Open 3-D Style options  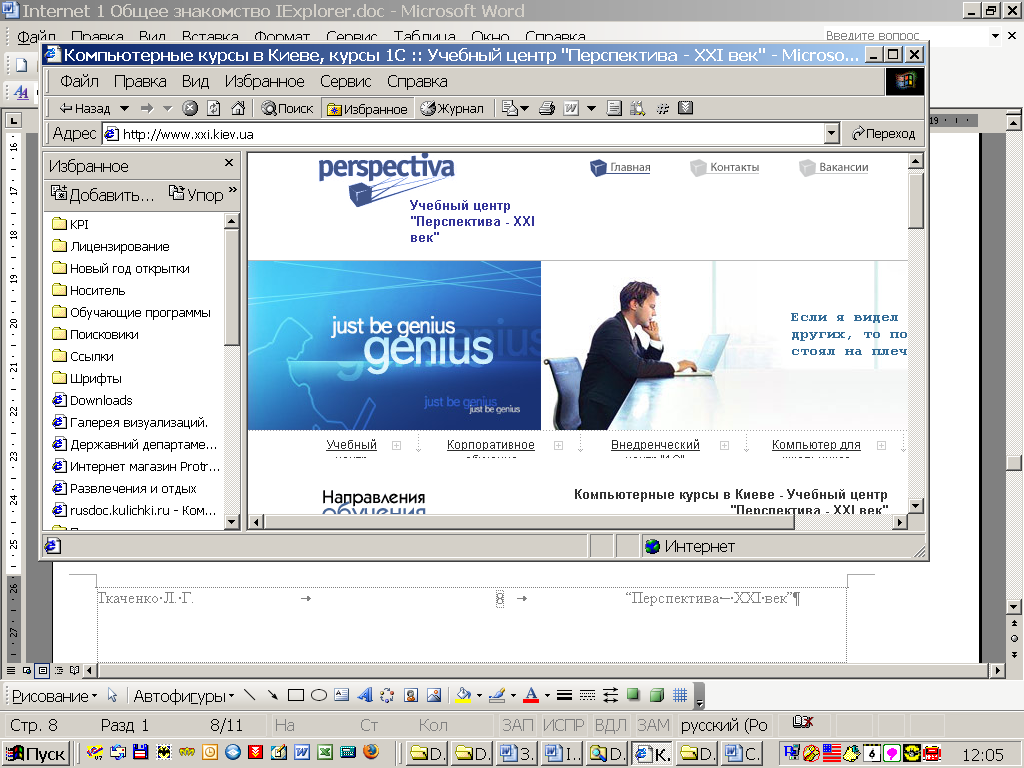click(657, 696)
